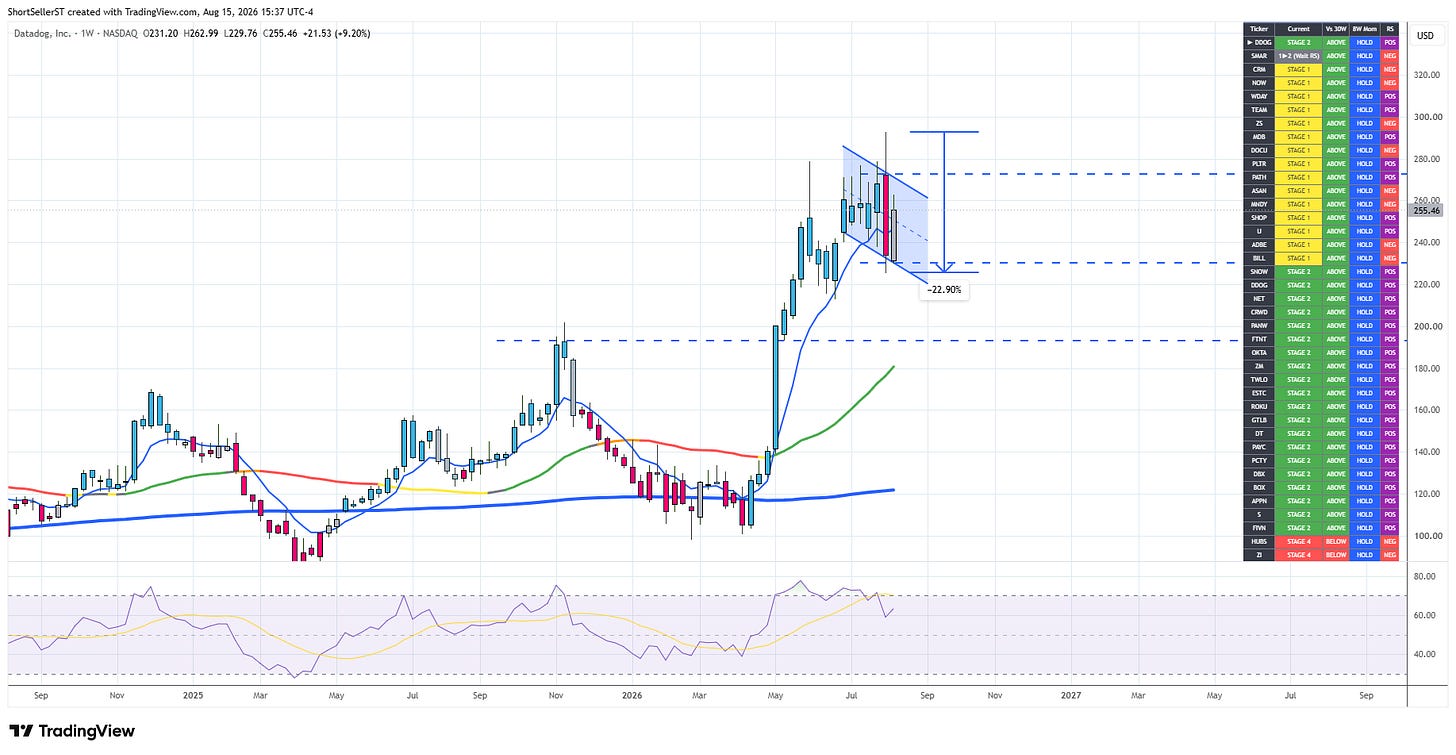Click the RS column header

point(1389,29)
